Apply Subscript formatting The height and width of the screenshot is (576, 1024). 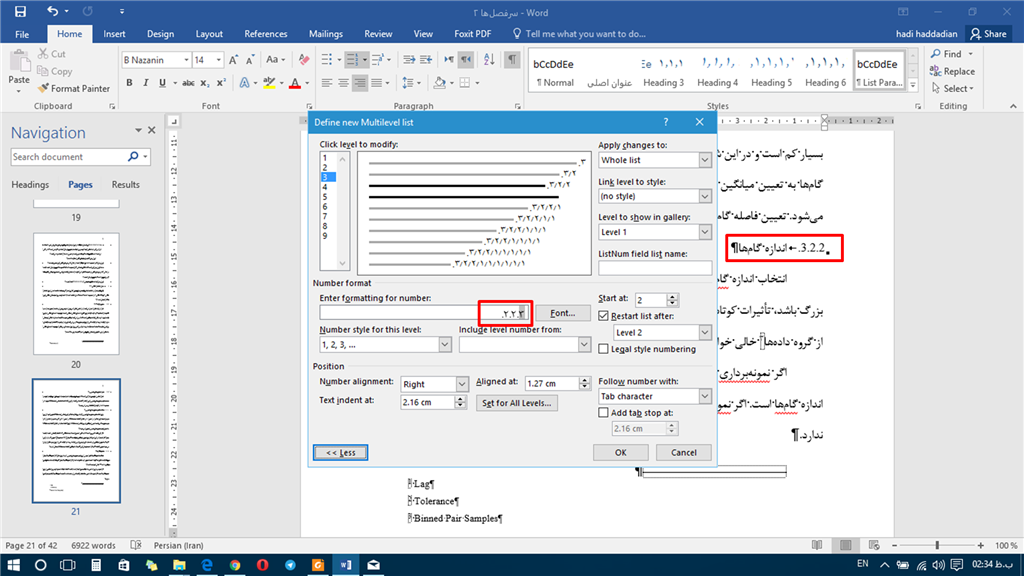coord(205,82)
